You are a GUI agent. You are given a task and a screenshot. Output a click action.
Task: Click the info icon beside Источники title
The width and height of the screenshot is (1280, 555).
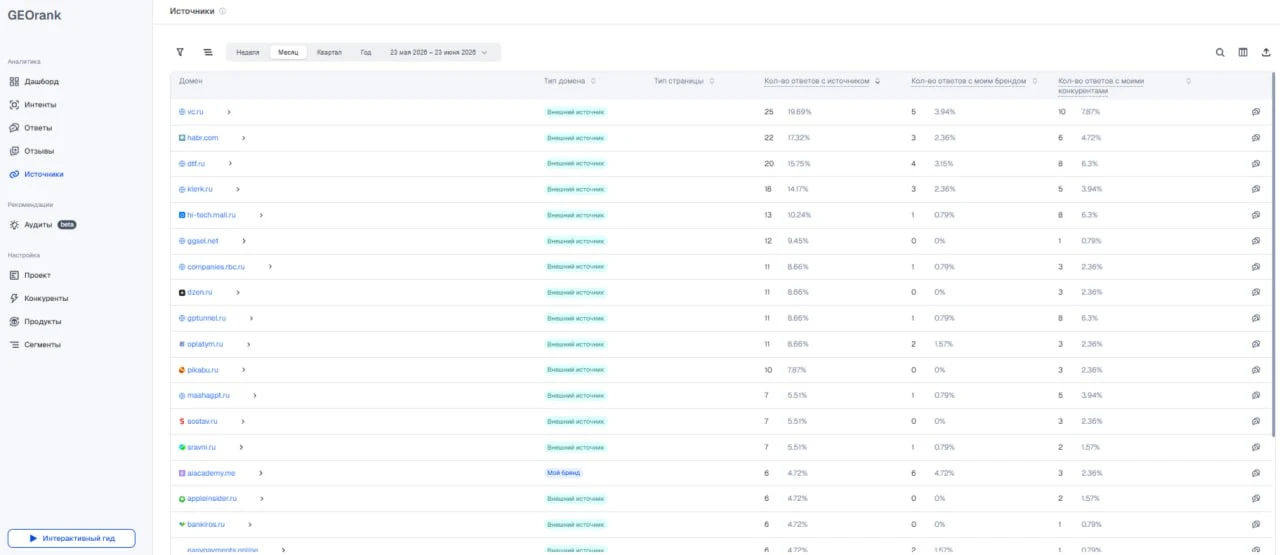coord(222,11)
